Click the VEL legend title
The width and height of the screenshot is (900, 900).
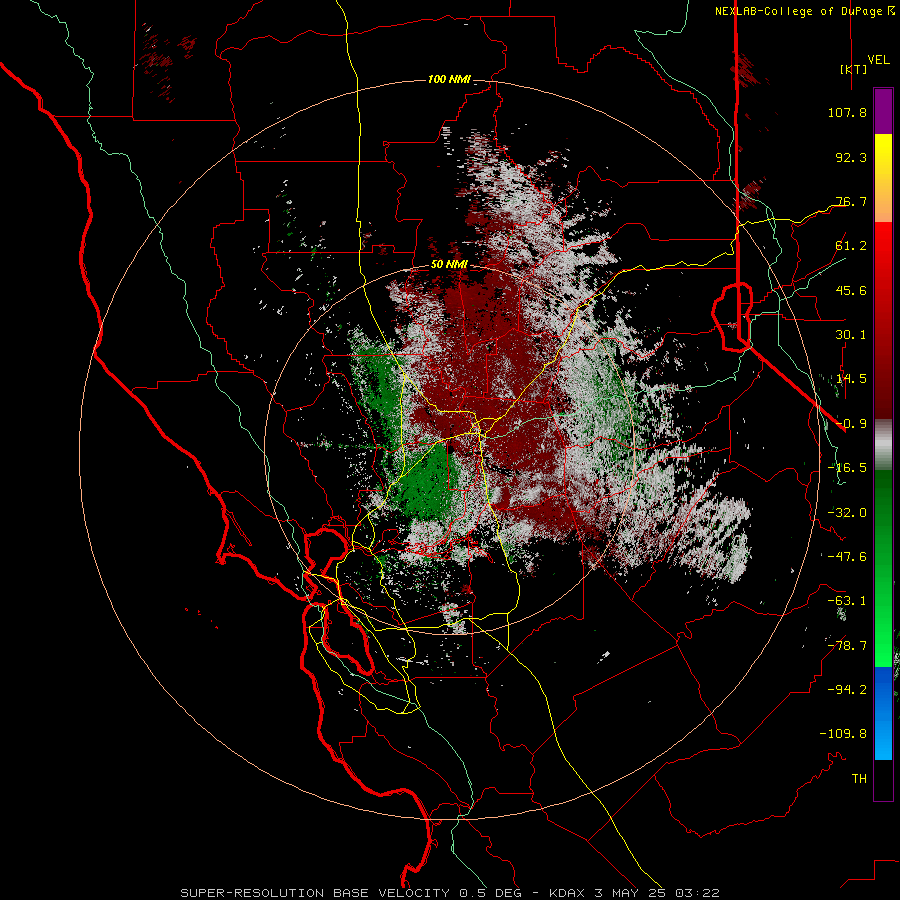tap(878, 60)
